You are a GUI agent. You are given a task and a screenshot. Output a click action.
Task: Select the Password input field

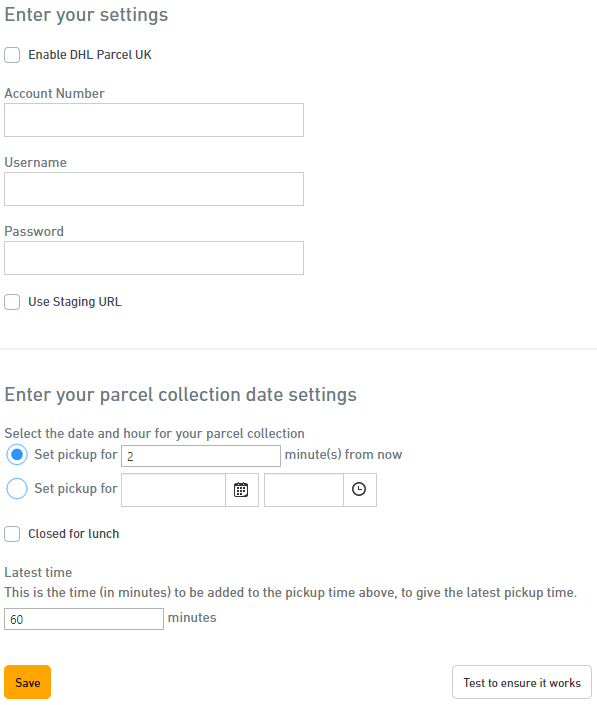click(154, 258)
